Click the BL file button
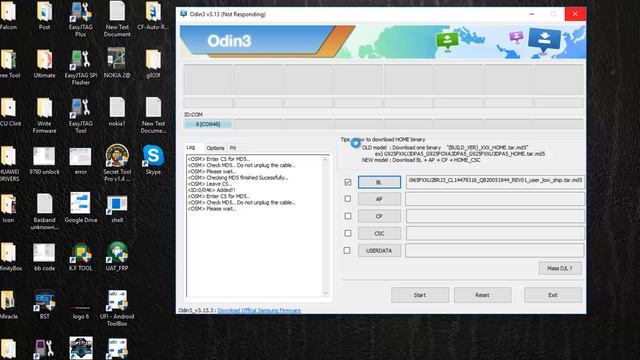Image resolution: width=640 pixels, height=360 pixels. point(379,182)
